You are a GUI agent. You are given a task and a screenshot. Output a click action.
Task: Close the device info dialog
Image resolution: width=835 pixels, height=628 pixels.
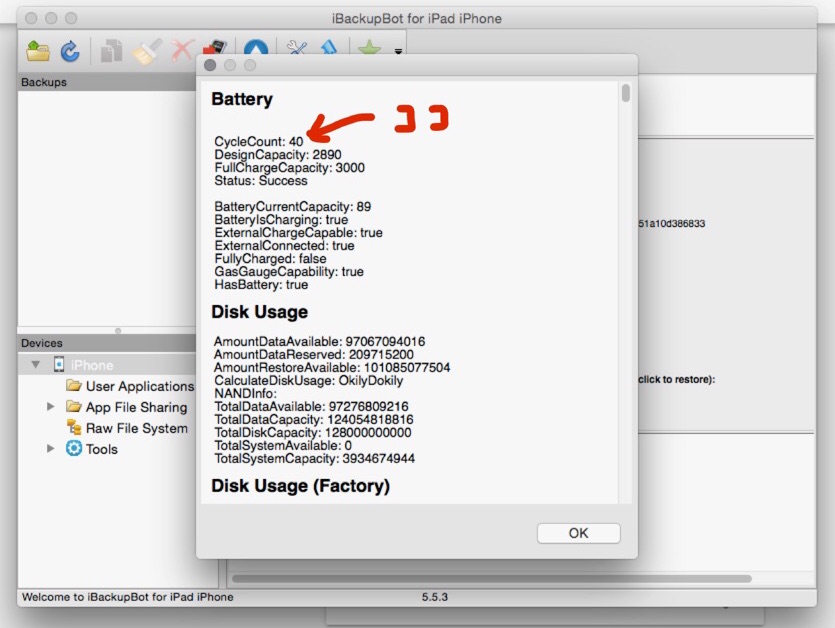coord(210,65)
